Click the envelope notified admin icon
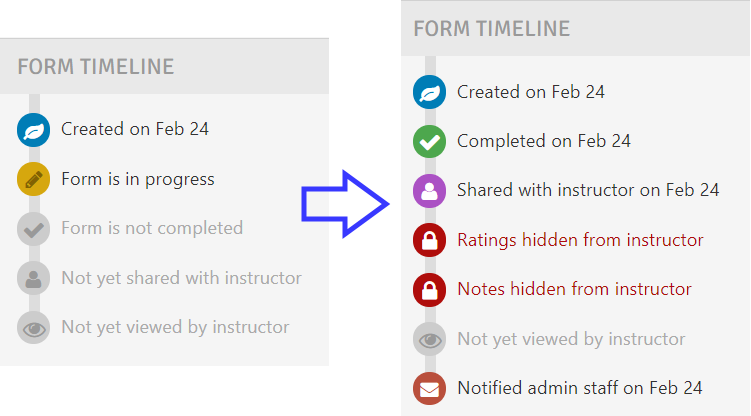Image resolution: width=751 pixels, height=416 pixels. coord(430,388)
